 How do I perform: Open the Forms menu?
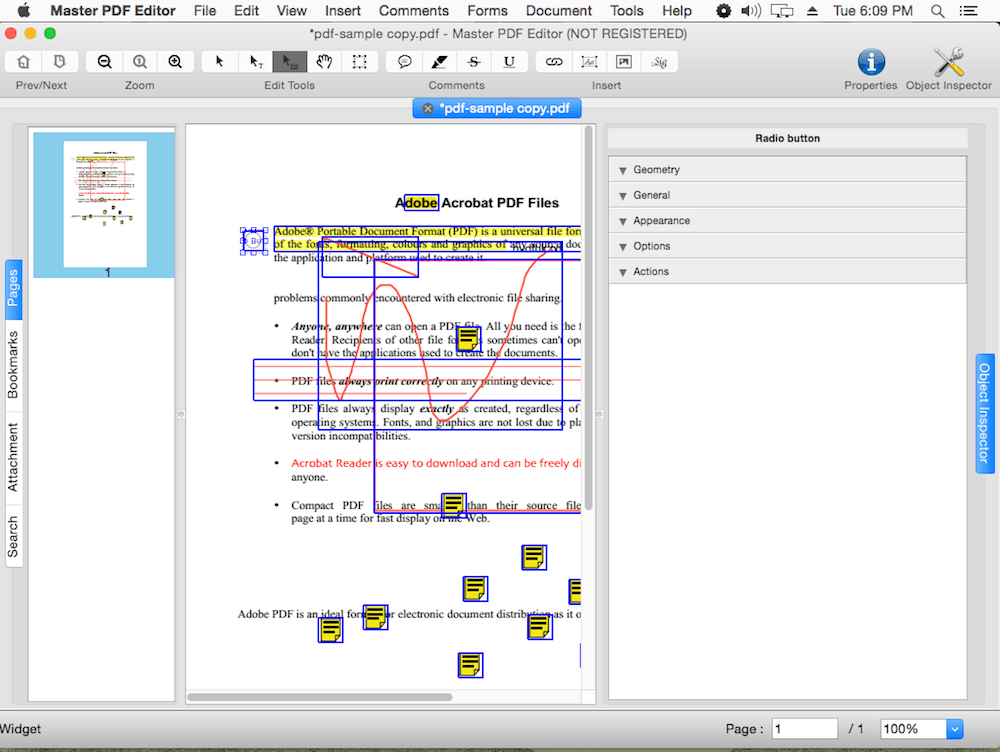[x=487, y=11]
